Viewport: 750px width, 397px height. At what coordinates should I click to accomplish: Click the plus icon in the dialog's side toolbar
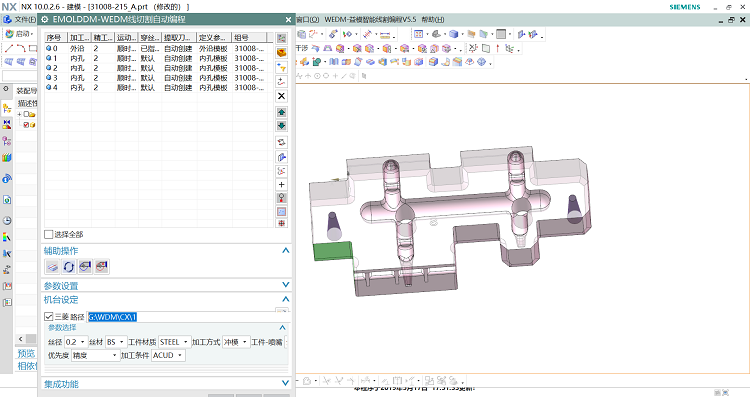(x=281, y=185)
